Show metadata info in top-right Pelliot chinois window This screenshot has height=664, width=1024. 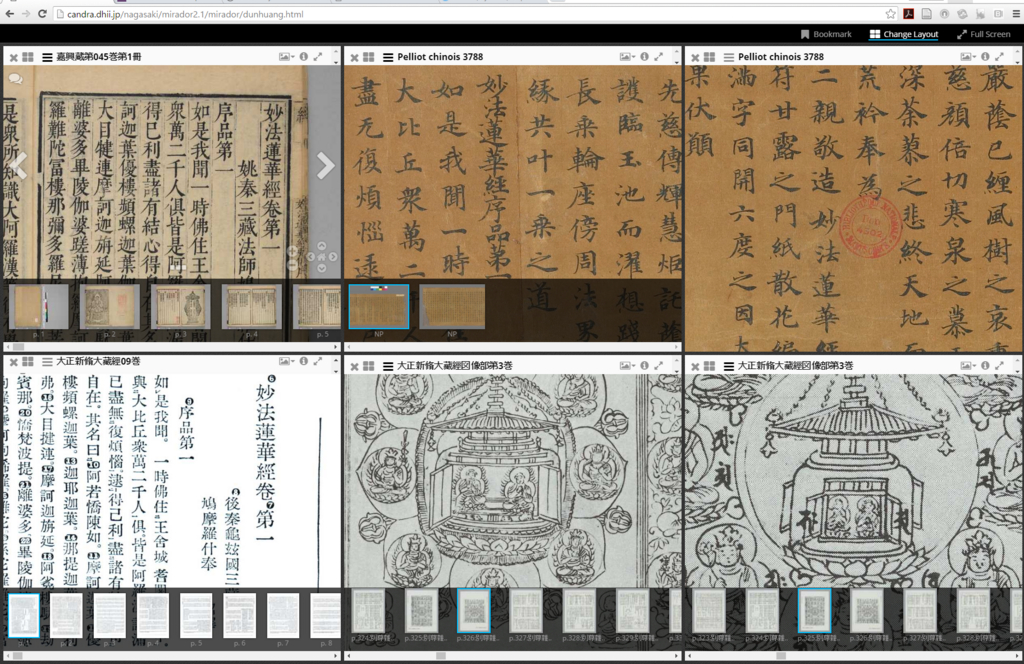point(985,57)
